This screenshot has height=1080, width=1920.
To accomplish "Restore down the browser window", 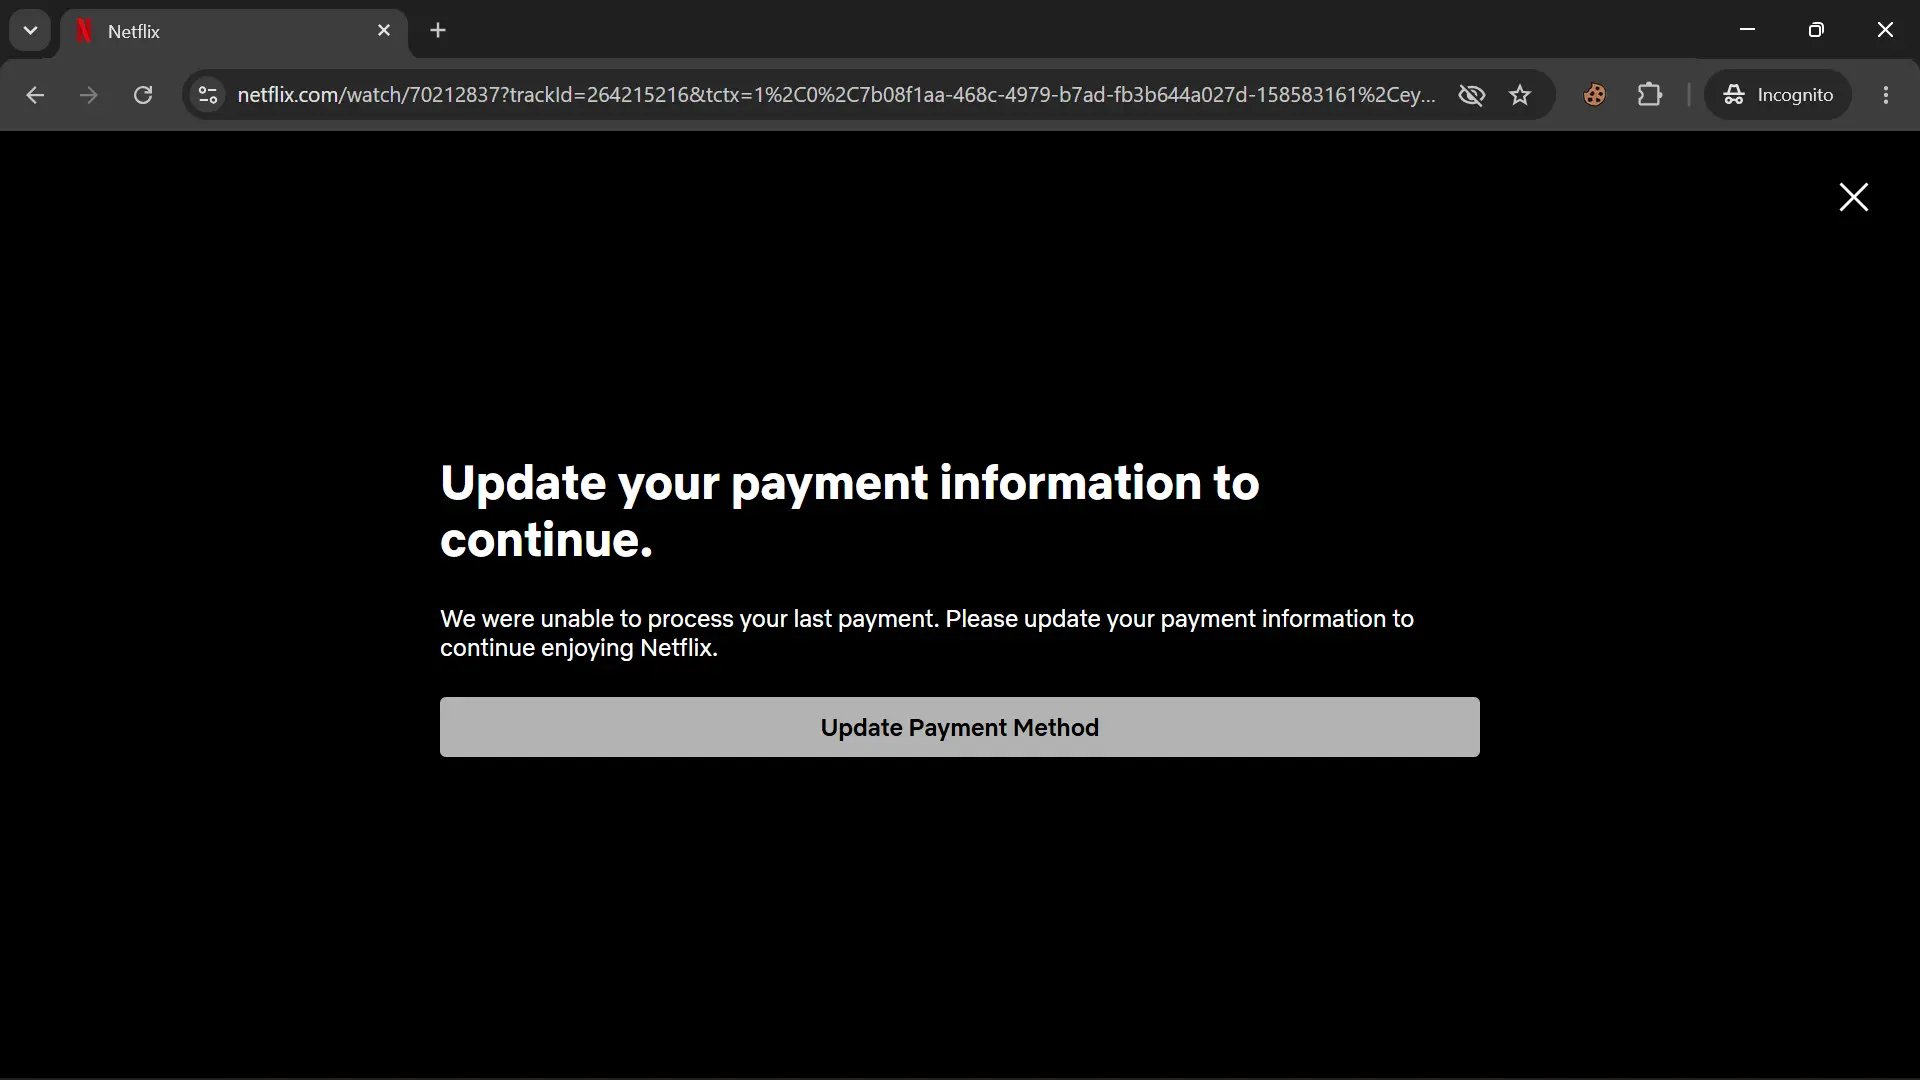I will 1816,30.
